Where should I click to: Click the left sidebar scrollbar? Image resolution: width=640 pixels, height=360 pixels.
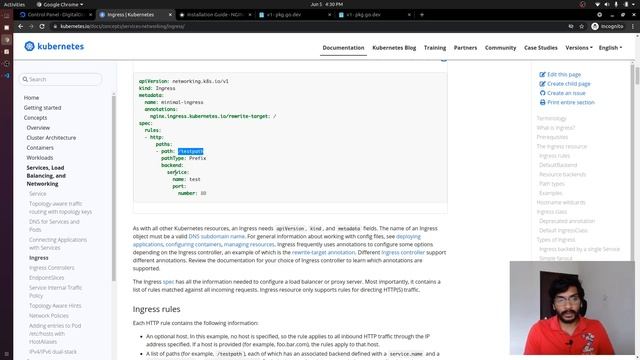tap(113, 188)
